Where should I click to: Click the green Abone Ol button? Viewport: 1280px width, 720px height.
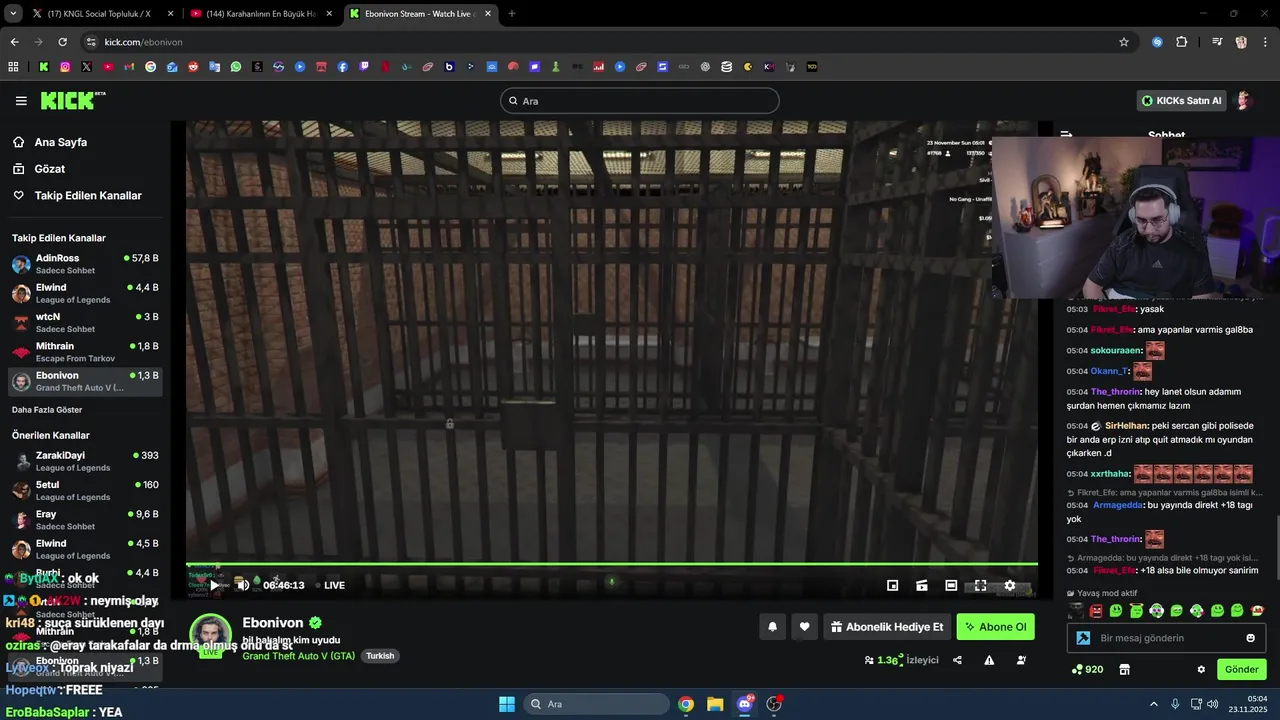tap(995, 627)
